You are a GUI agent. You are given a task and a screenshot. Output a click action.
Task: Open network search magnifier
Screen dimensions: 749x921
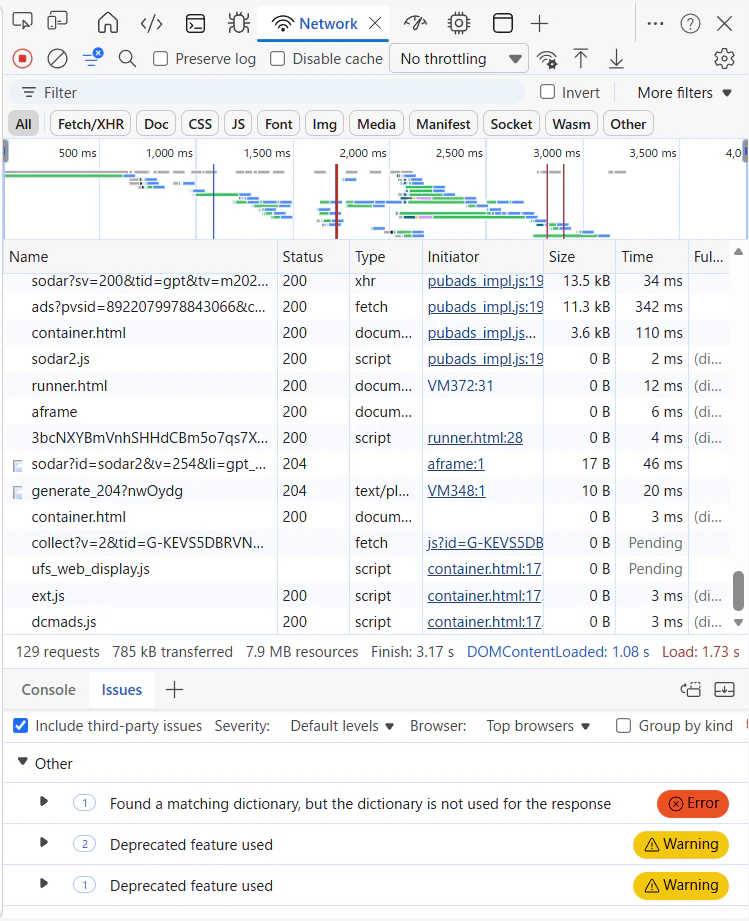tap(127, 59)
